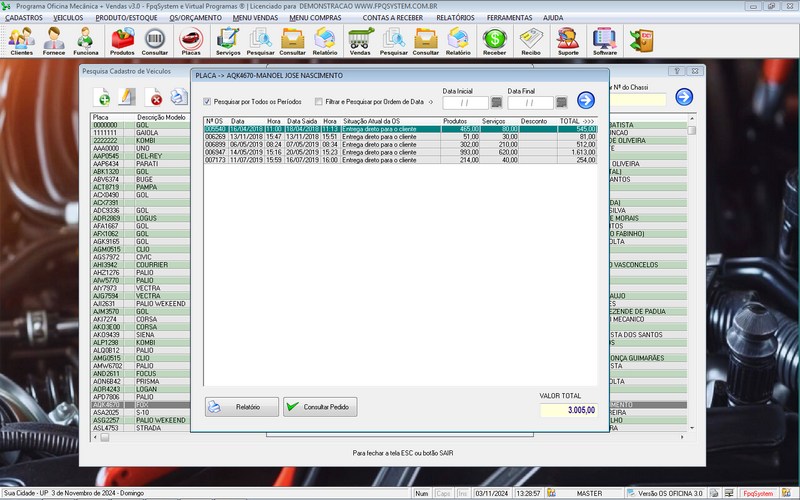
Task: Click into the Data Inicial date field
Action: tap(464, 102)
